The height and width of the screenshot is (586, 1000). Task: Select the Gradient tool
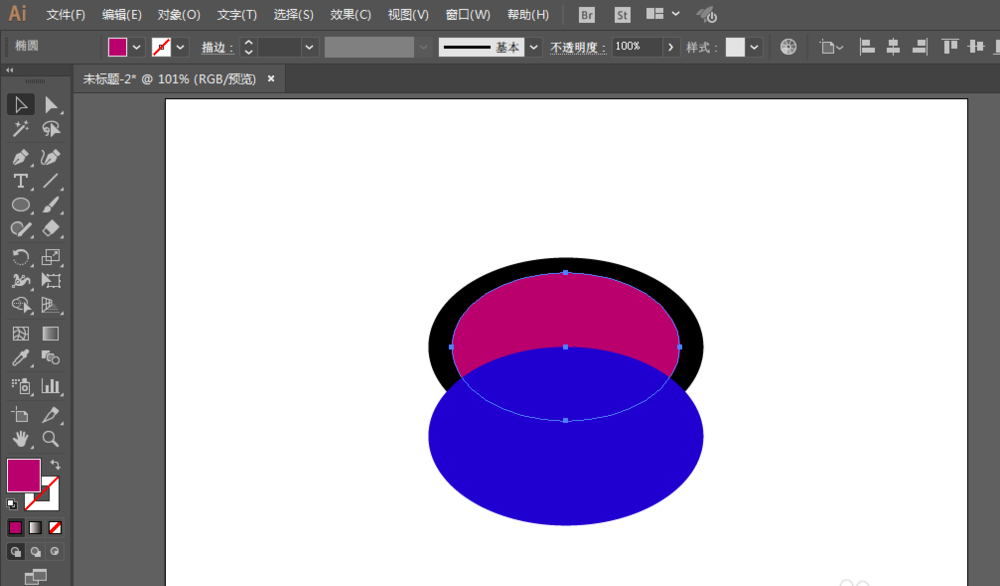click(50, 333)
